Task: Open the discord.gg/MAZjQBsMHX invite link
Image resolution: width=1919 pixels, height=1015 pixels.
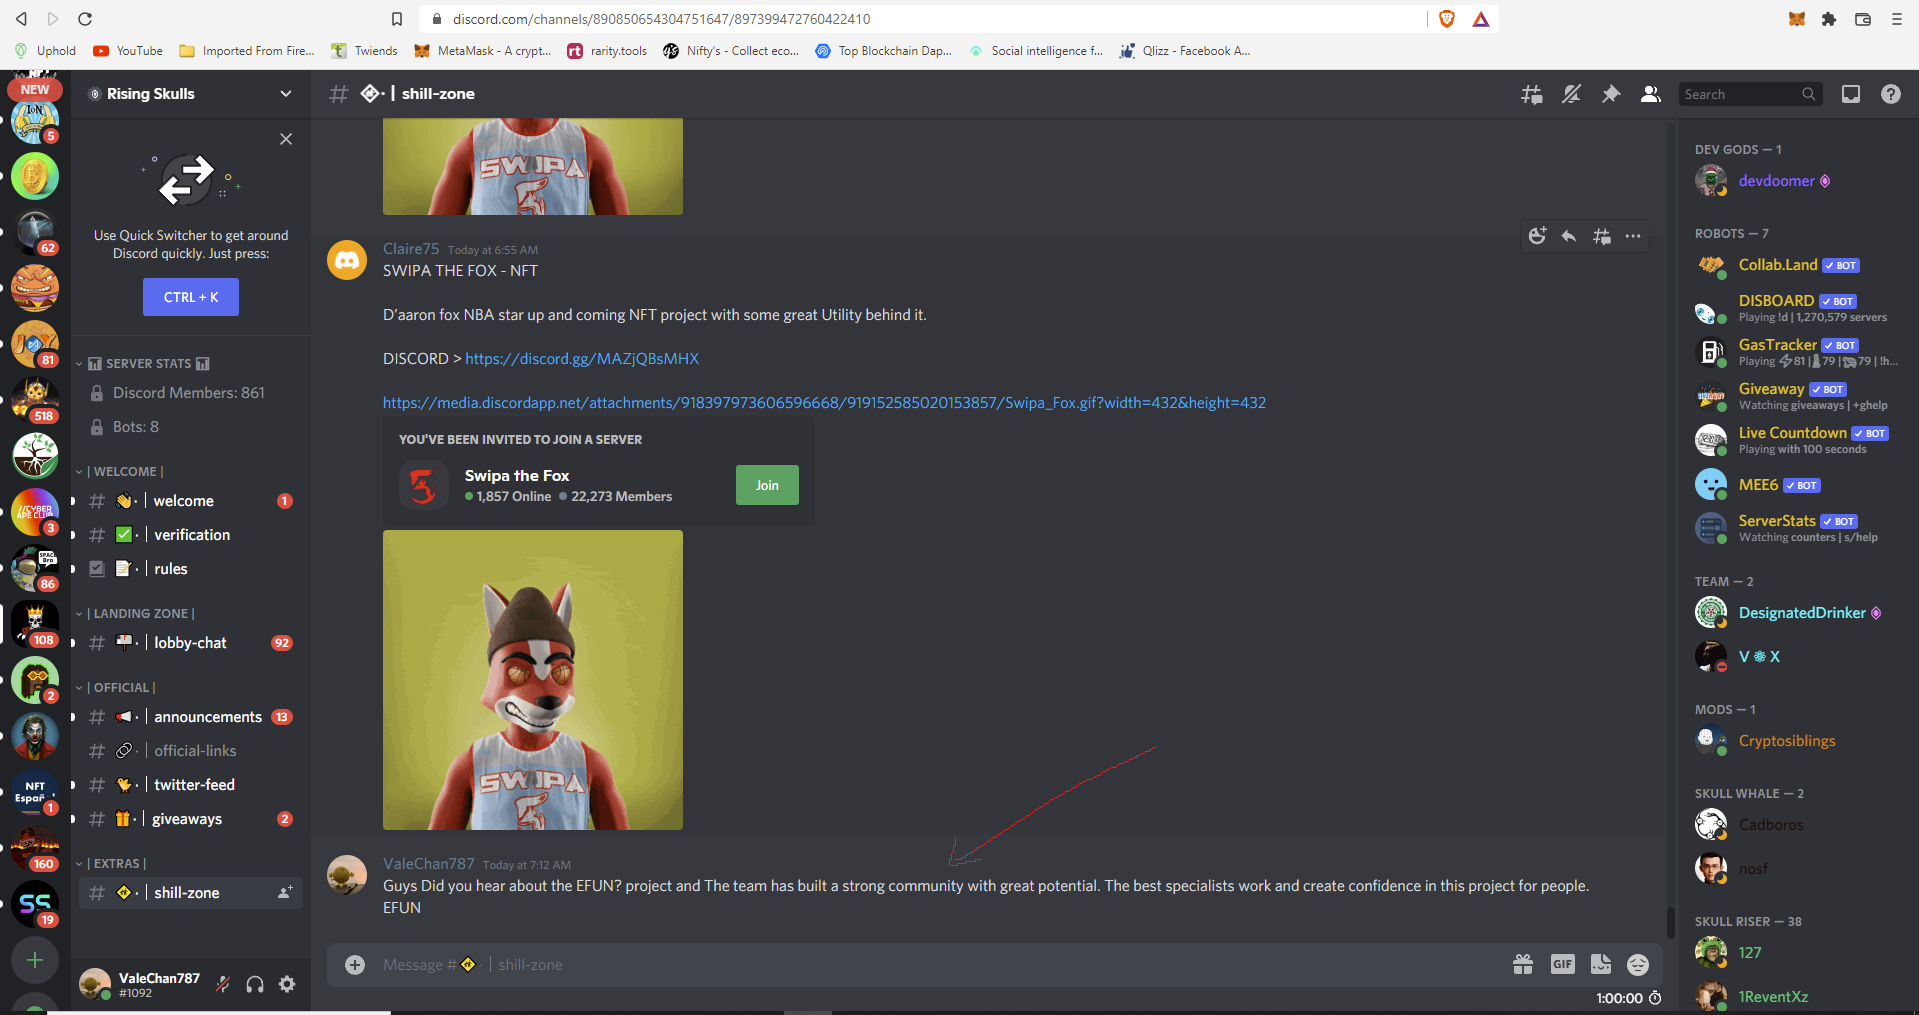Action: 582,358
